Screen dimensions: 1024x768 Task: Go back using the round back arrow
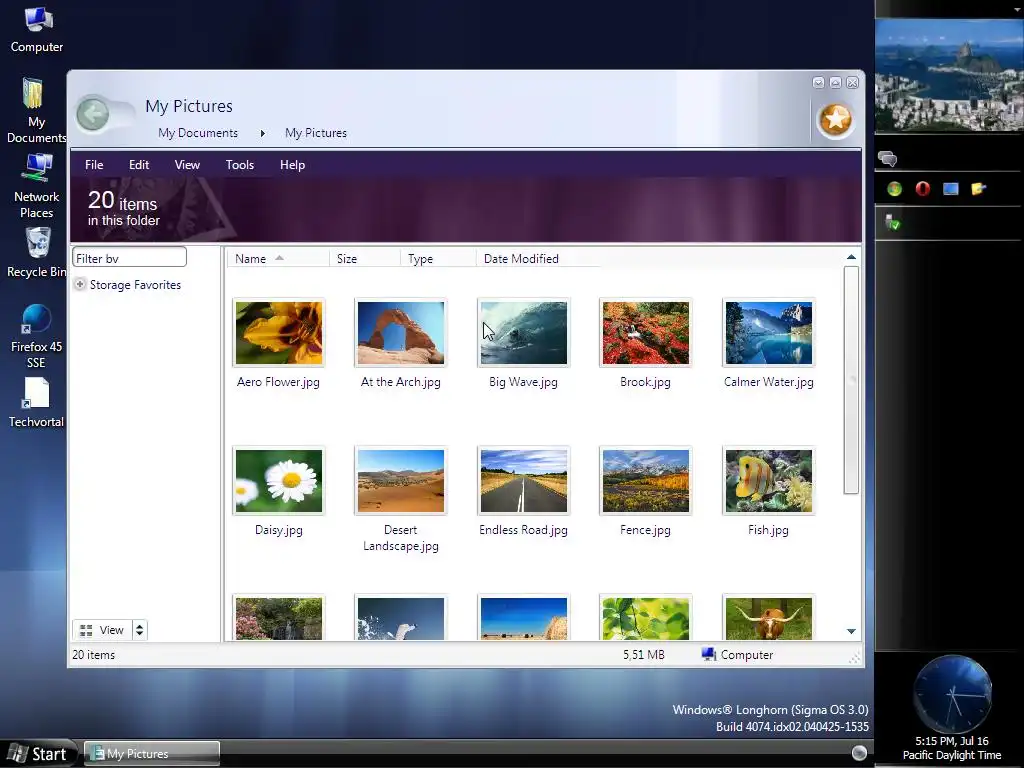[93, 114]
